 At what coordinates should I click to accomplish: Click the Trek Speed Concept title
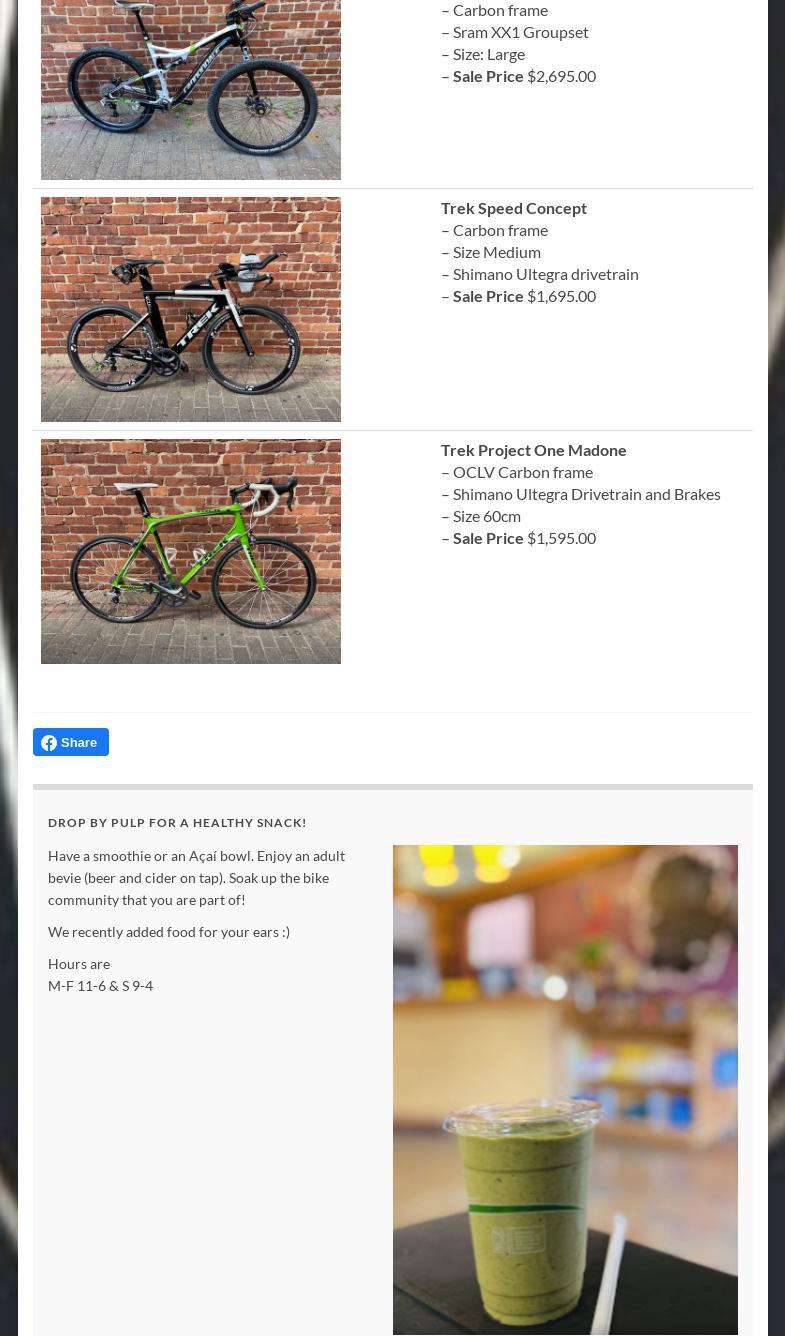(514, 208)
